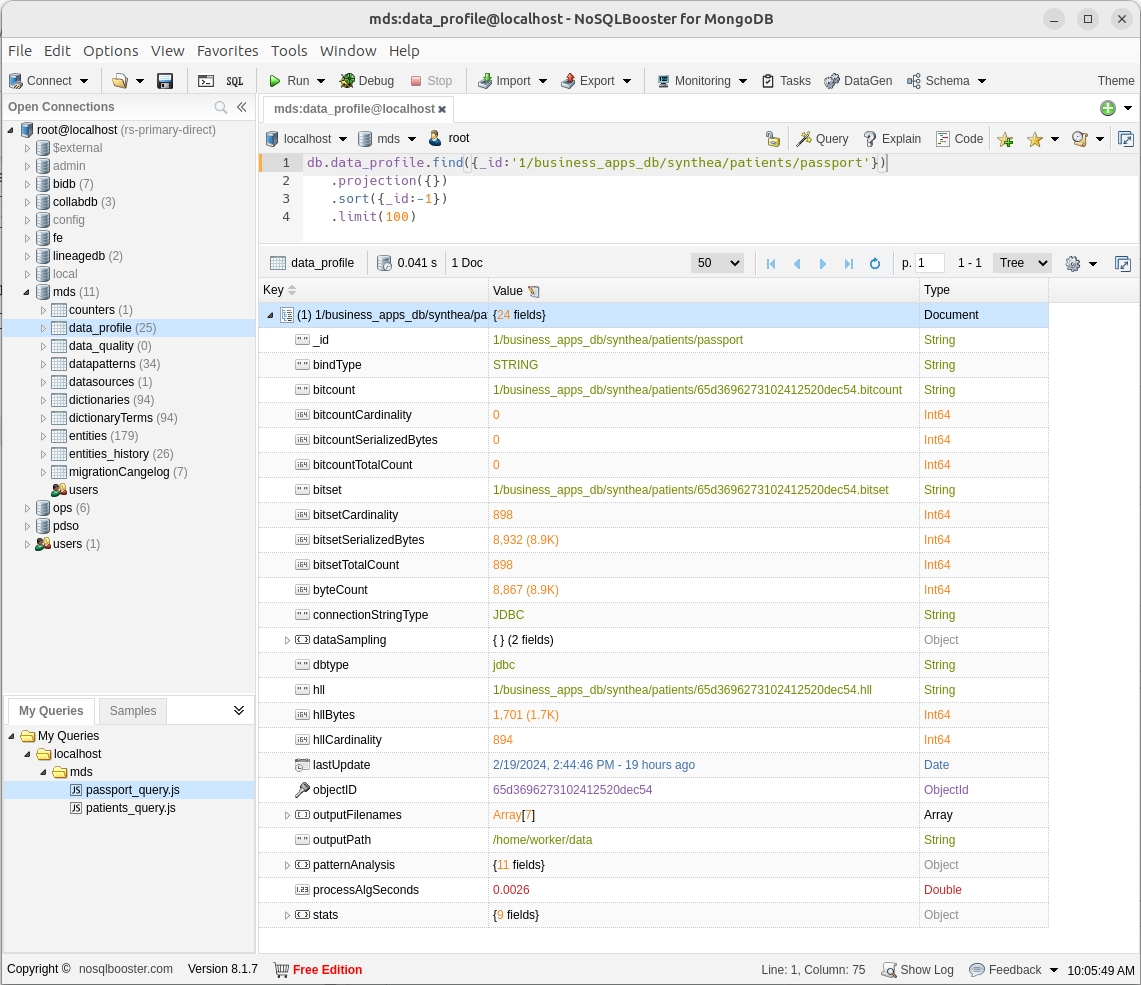Open the Tree view mode dropdown

pyautogui.click(x=1021, y=263)
